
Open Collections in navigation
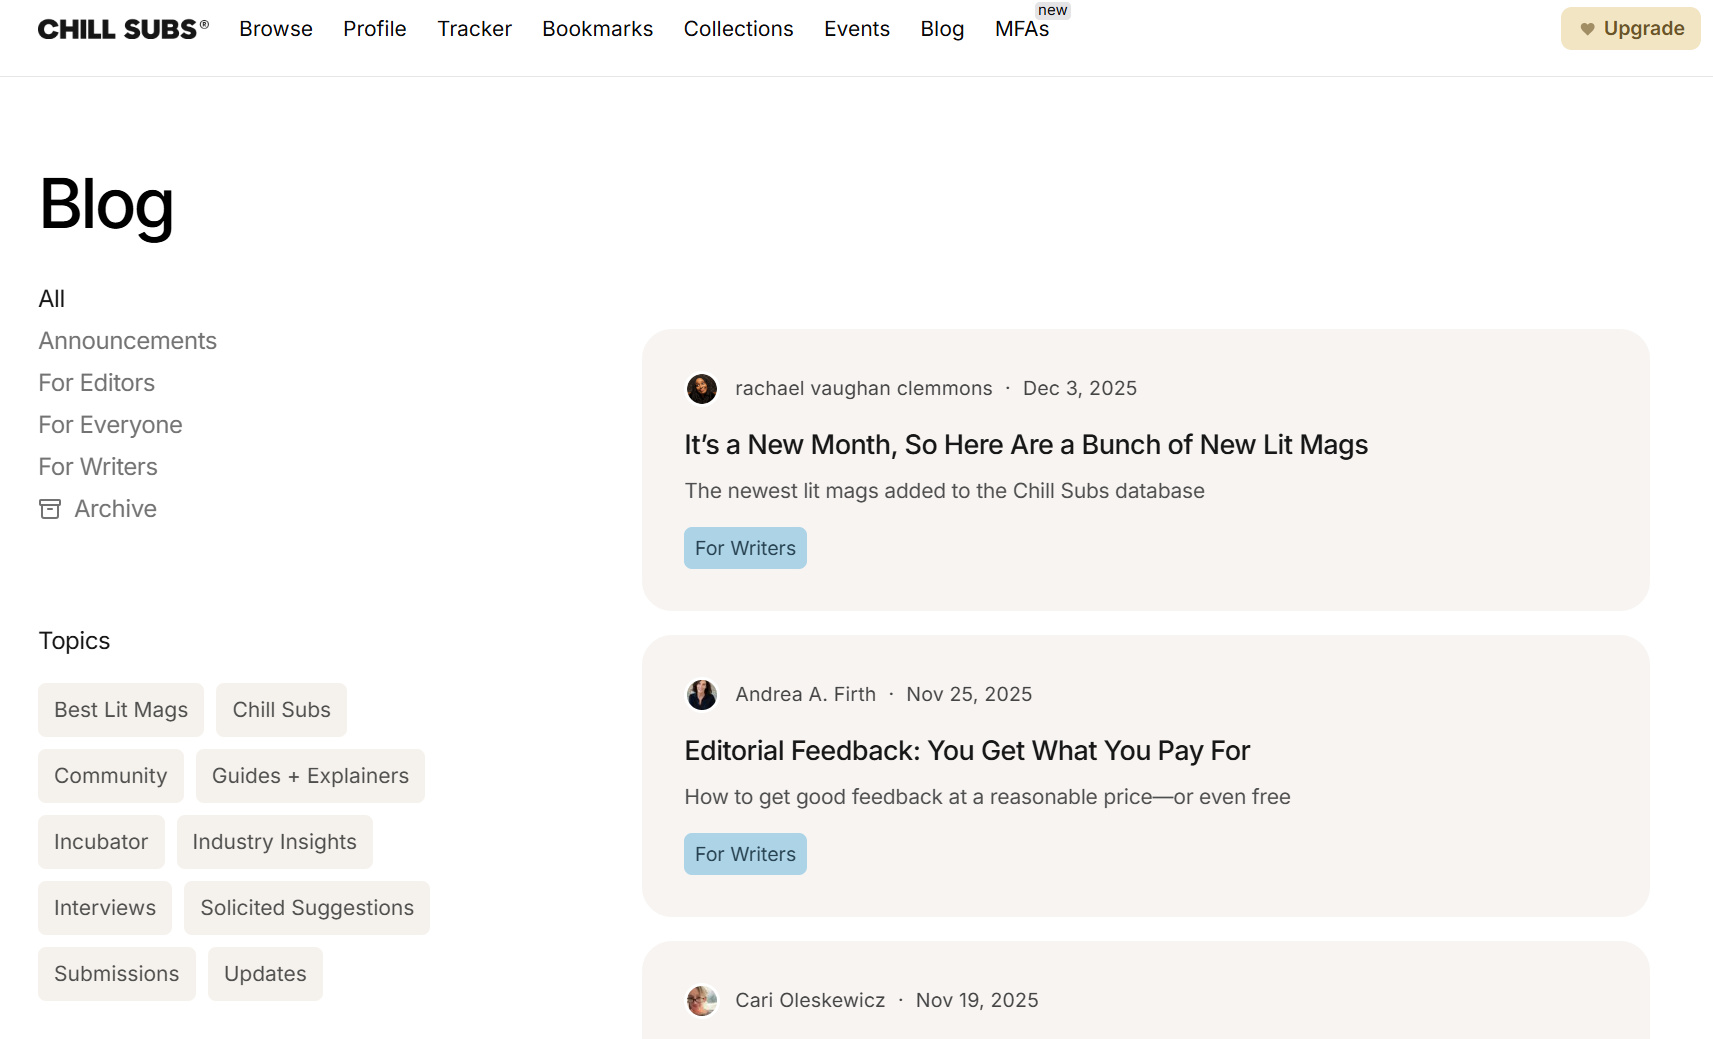tap(739, 29)
